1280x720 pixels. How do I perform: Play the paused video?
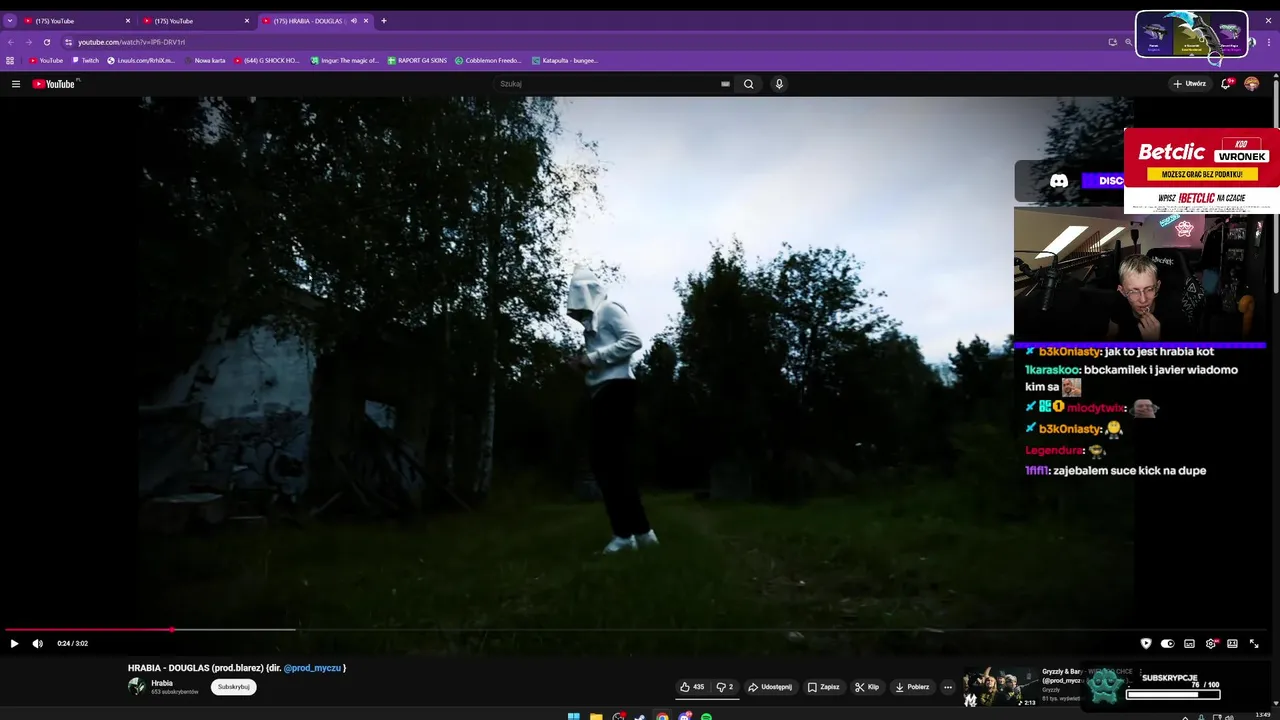14,643
